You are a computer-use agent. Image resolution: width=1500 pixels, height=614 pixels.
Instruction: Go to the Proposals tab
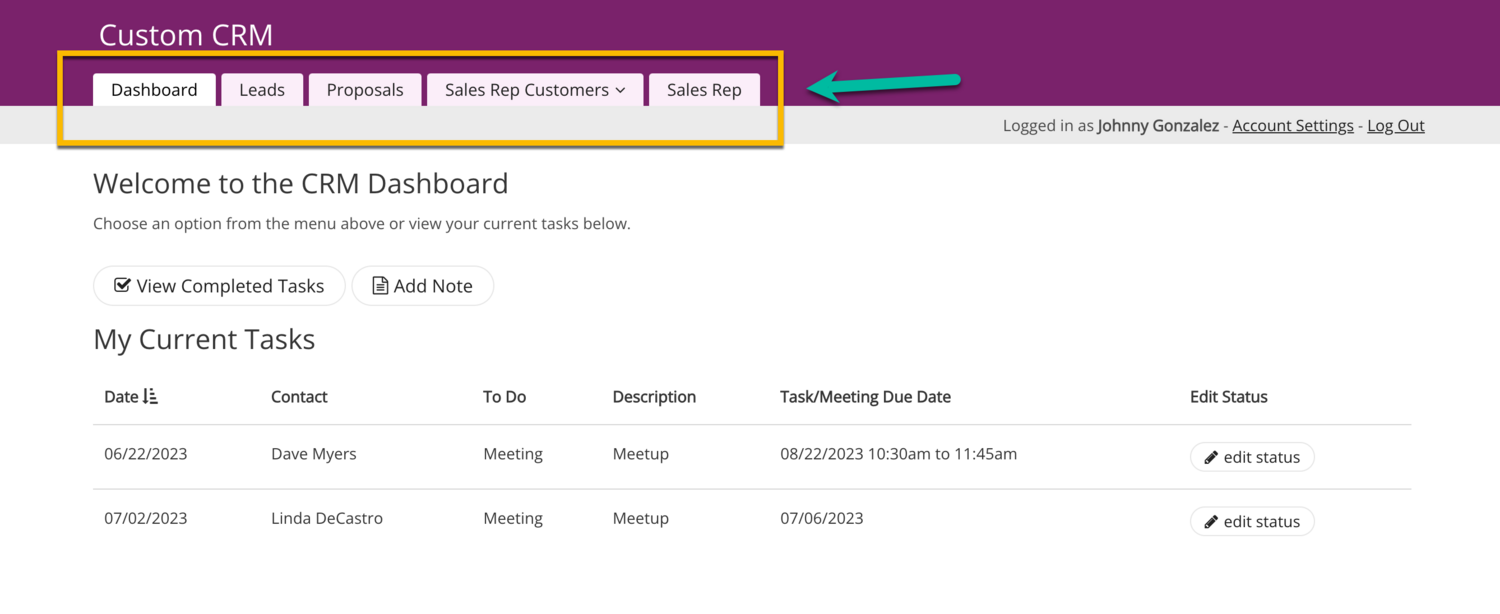(365, 90)
